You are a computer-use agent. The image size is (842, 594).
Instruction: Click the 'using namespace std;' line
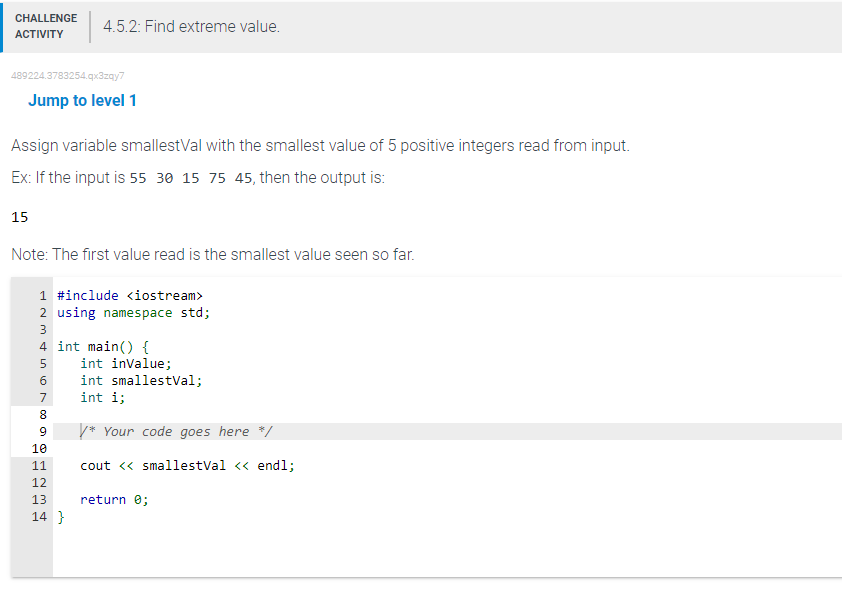(x=133, y=313)
